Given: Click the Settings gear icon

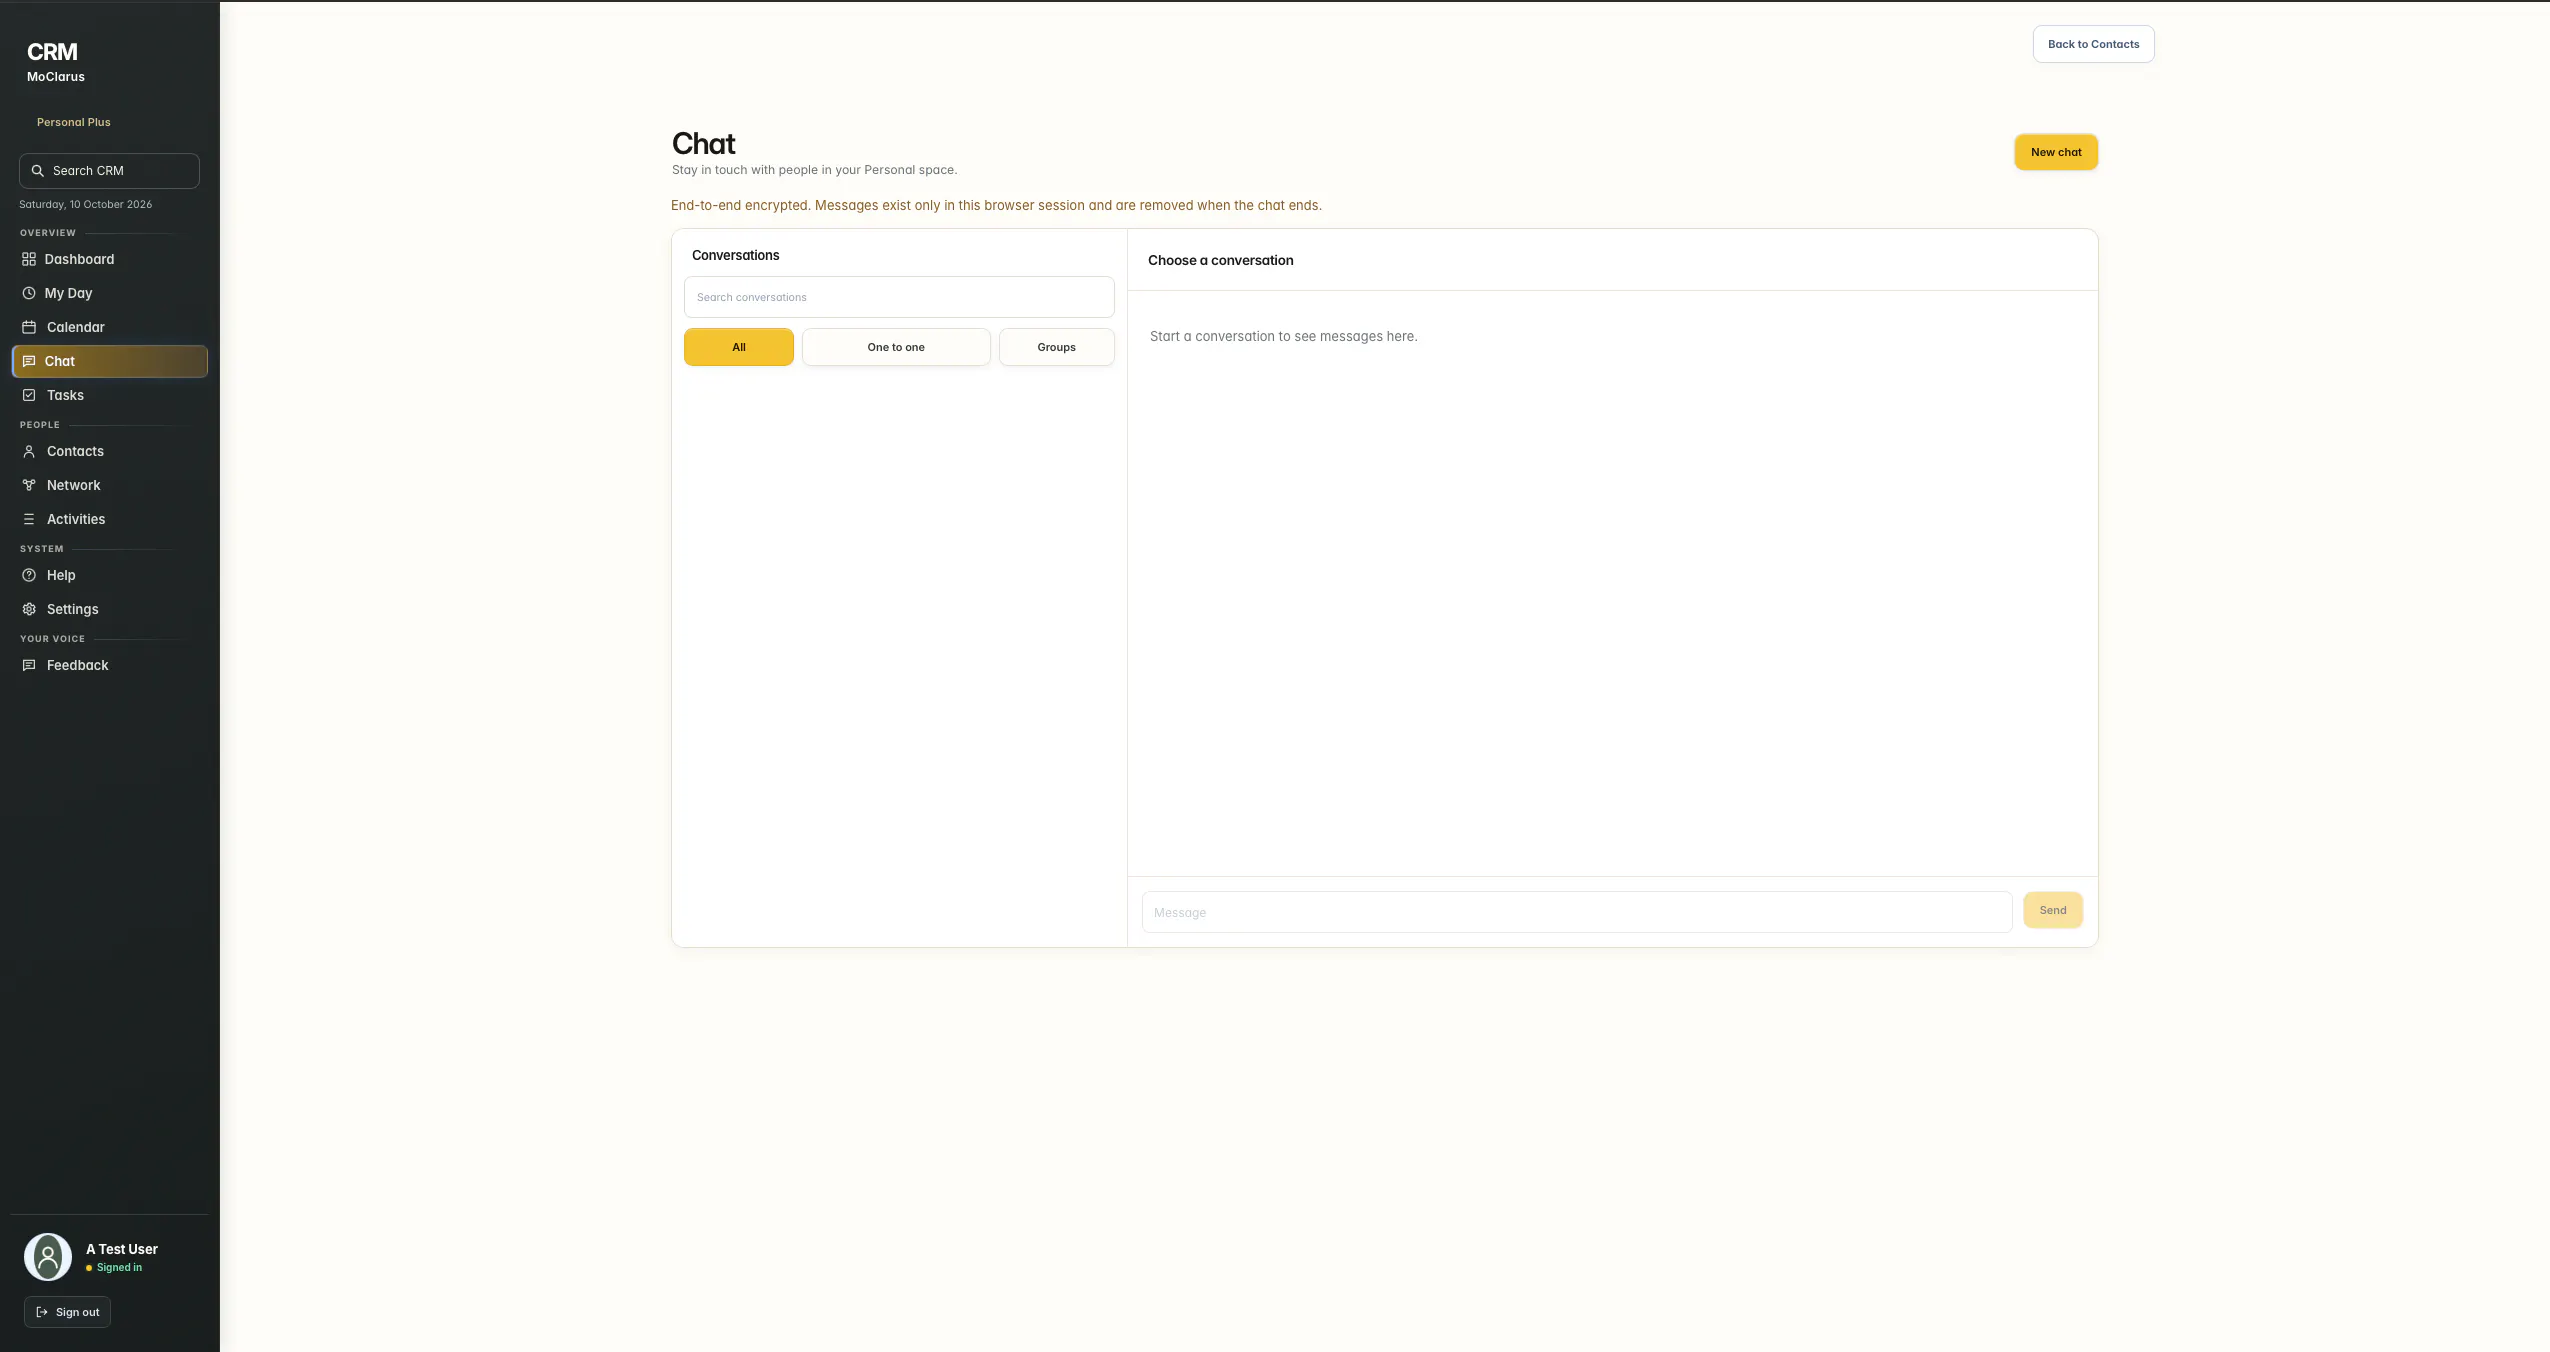Looking at the screenshot, I should pos(29,609).
